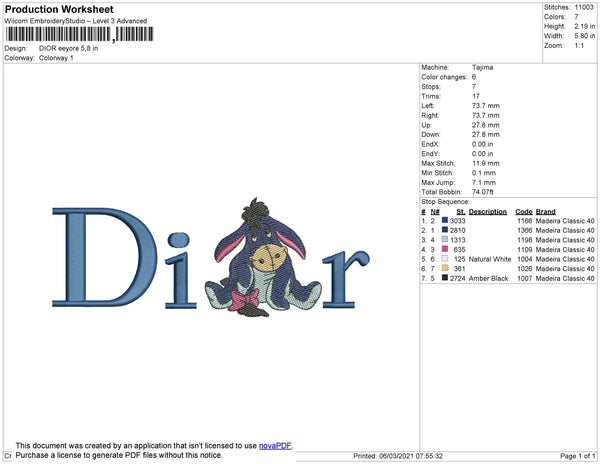Screen dimensions: 600x464
Task: Click design name 'DIOR eeyore 5,8 in'
Action: (68, 49)
